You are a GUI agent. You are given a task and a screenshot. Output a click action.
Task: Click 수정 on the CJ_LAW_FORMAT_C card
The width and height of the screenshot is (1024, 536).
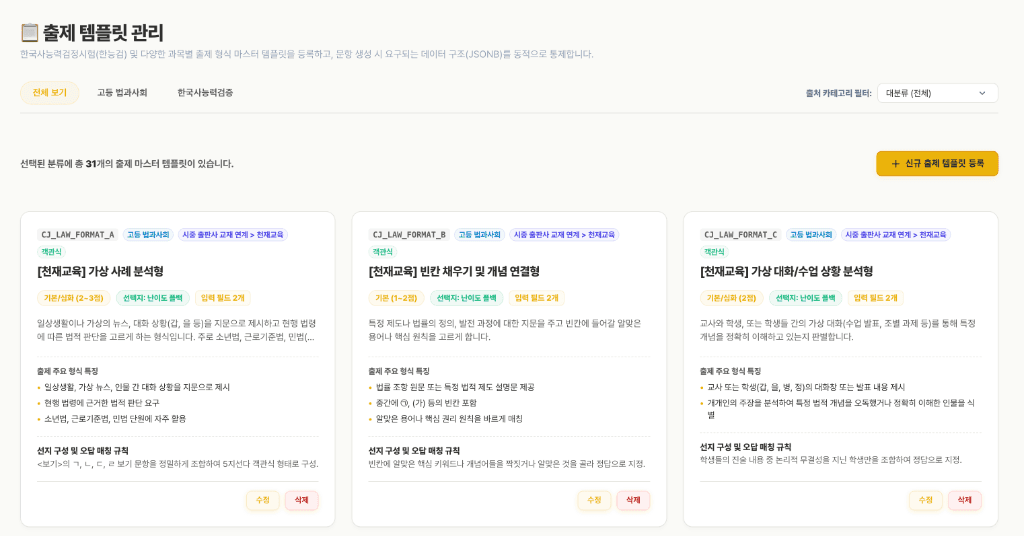click(925, 500)
